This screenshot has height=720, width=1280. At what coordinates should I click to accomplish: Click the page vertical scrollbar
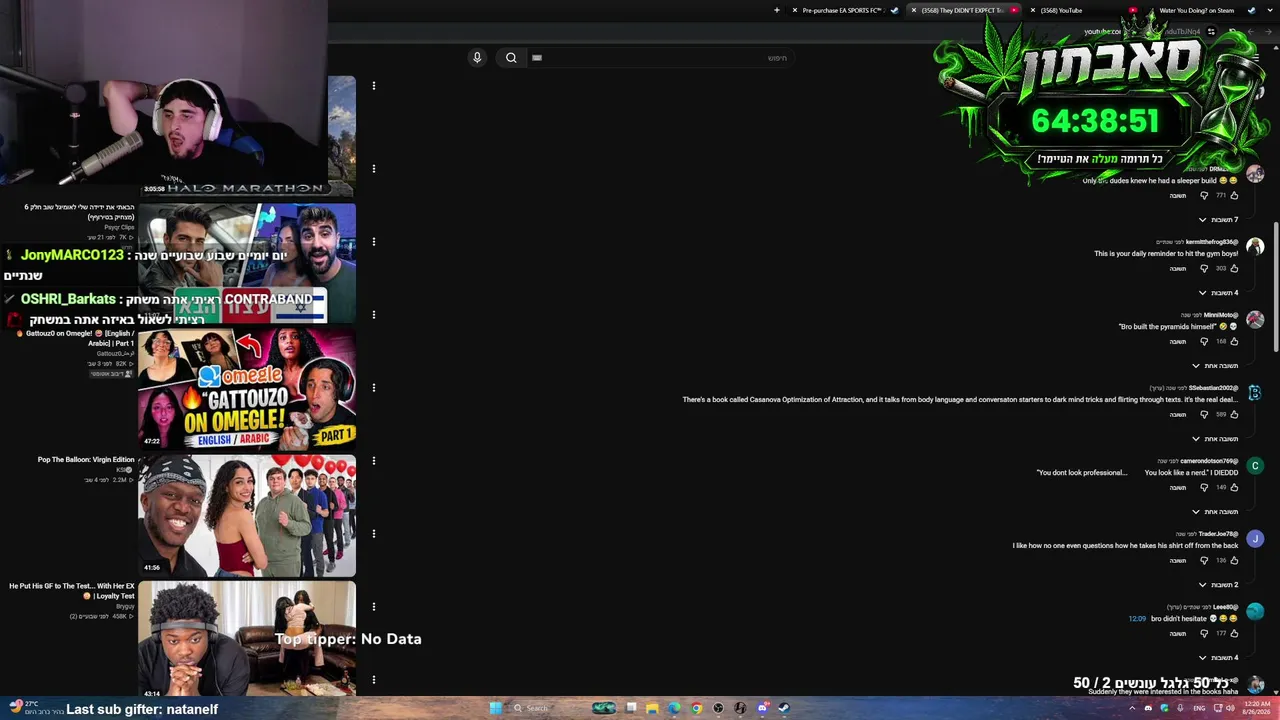pyautogui.click(x=1275, y=286)
